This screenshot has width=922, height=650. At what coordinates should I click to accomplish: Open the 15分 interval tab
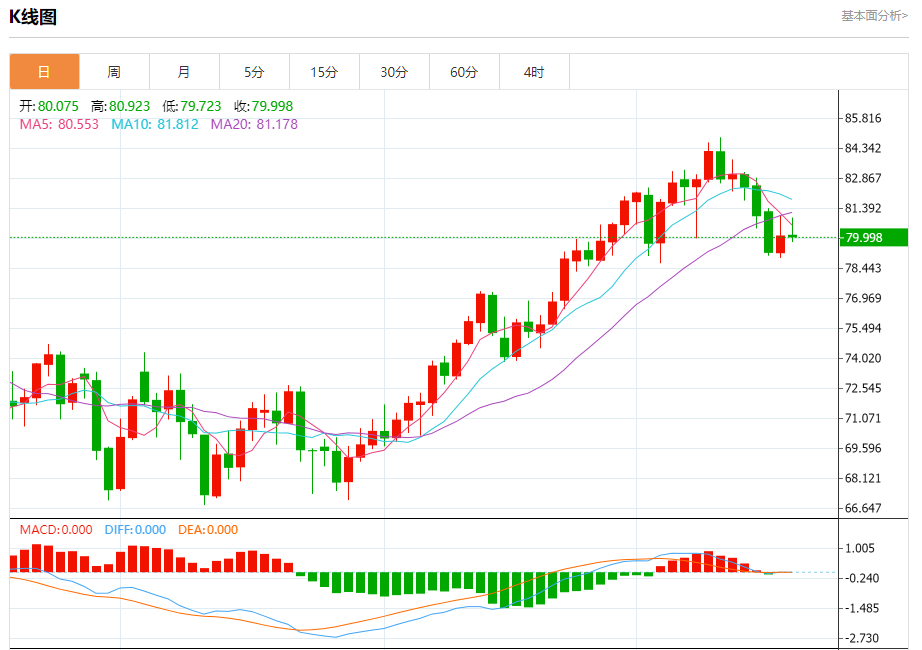tap(324, 72)
